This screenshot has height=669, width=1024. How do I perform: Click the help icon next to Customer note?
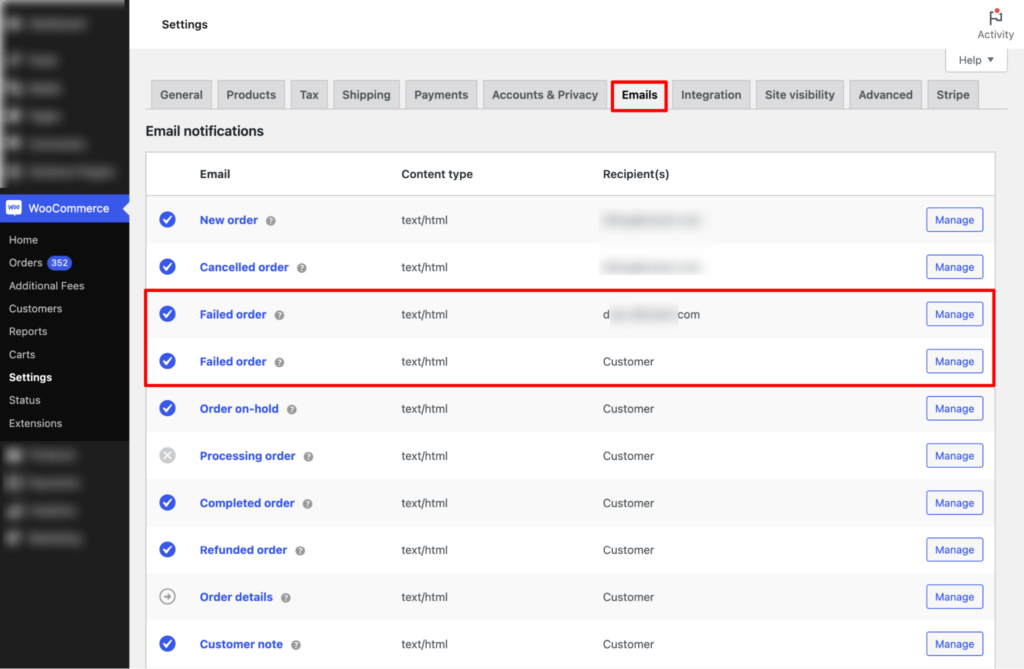point(295,644)
